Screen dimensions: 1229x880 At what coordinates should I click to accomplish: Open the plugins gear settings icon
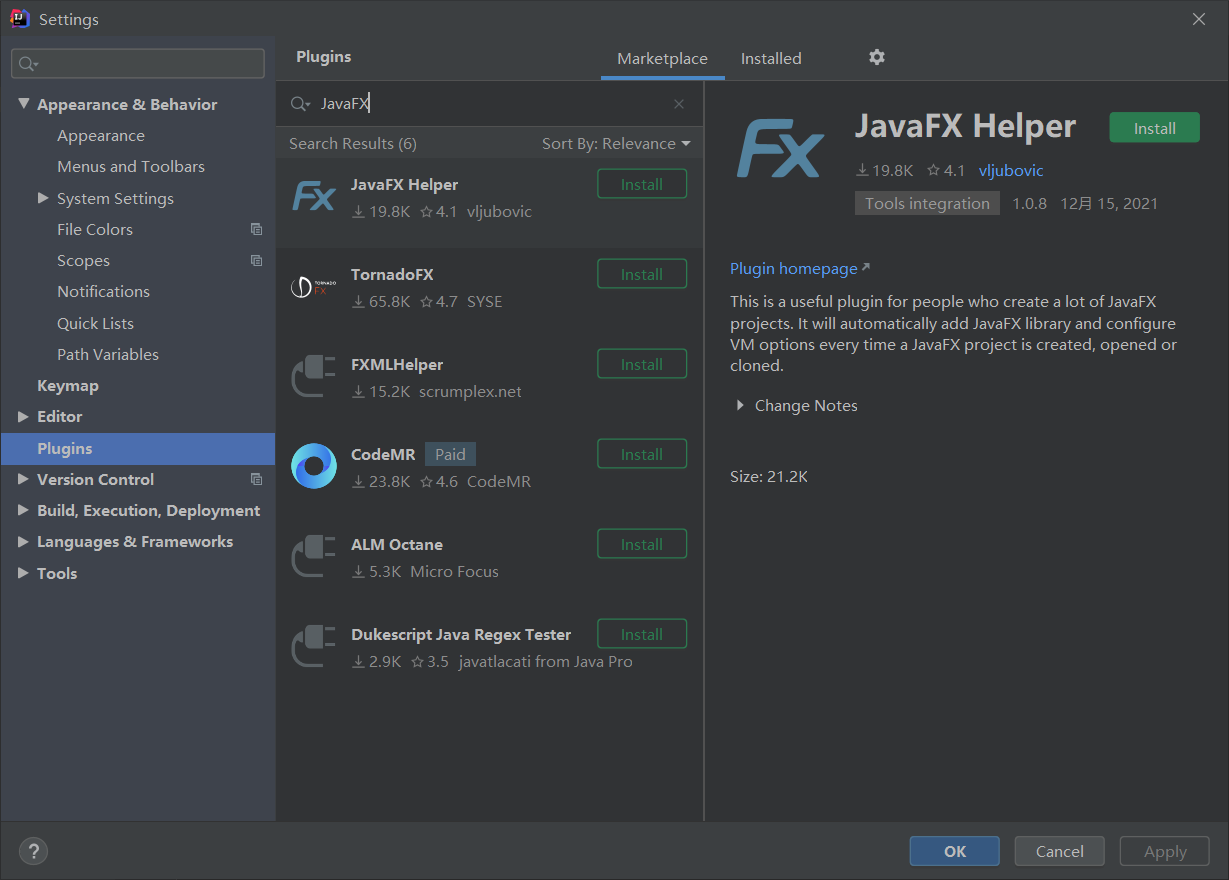click(x=877, y=57)
